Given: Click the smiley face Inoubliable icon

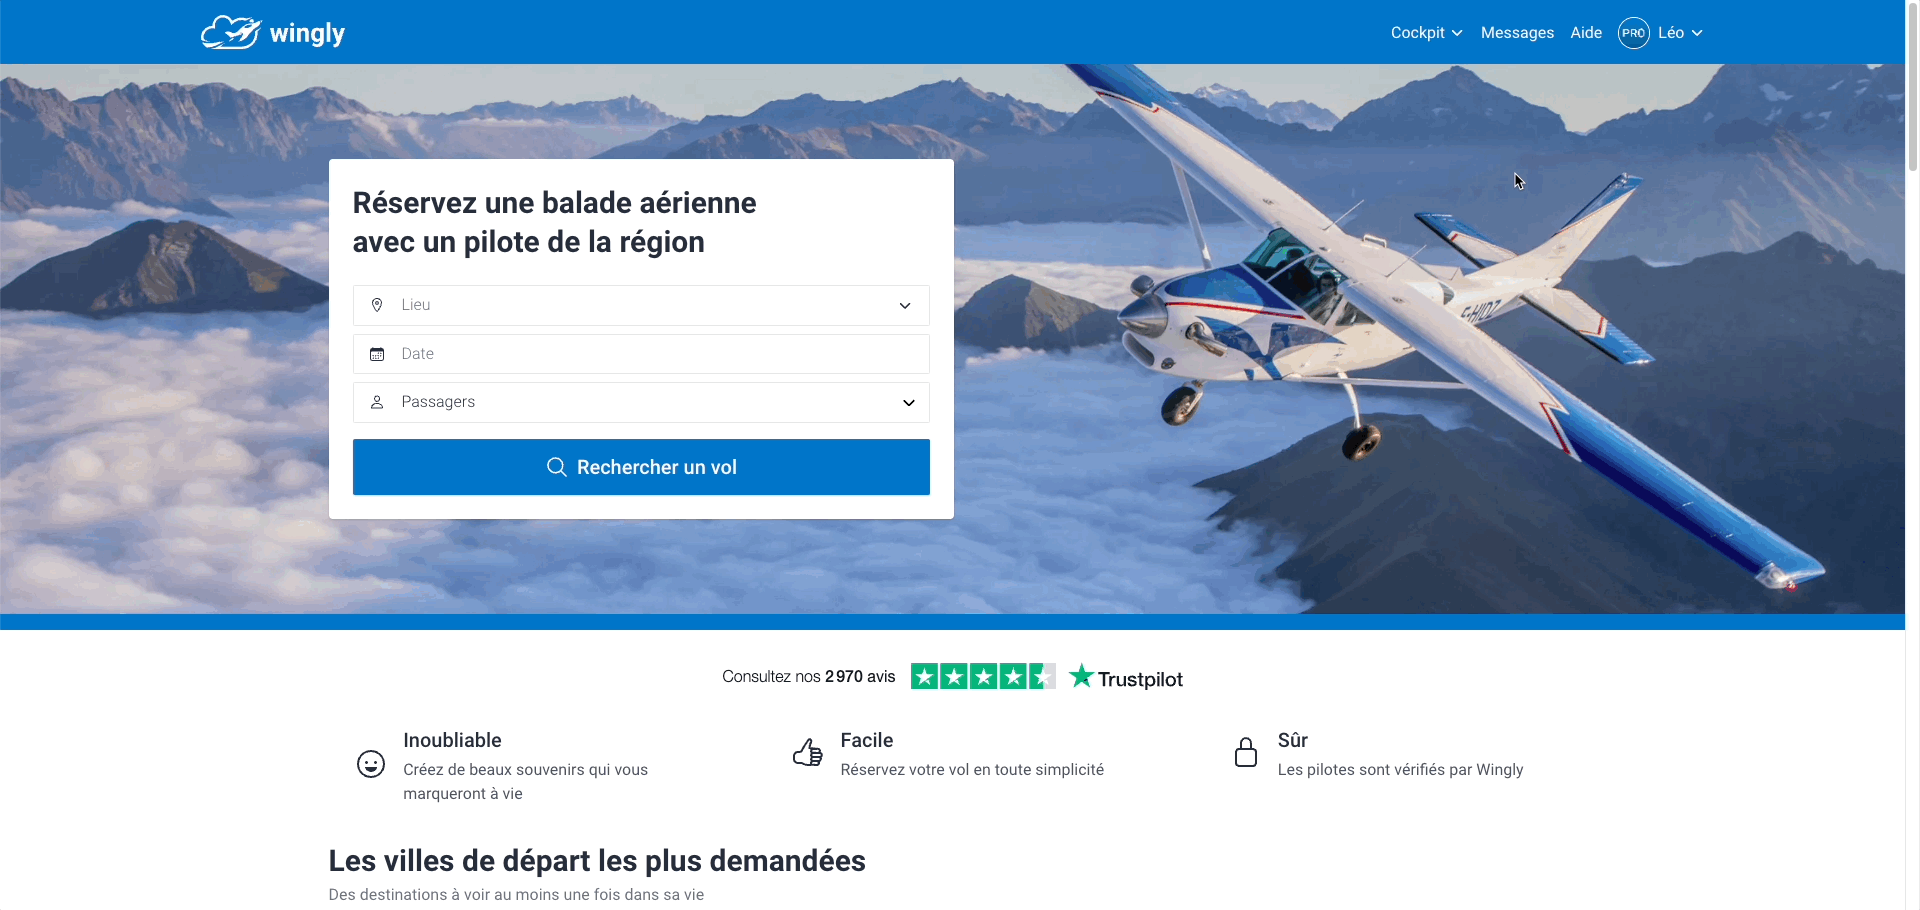Looking at the screenshot, I should pos(371,764).
